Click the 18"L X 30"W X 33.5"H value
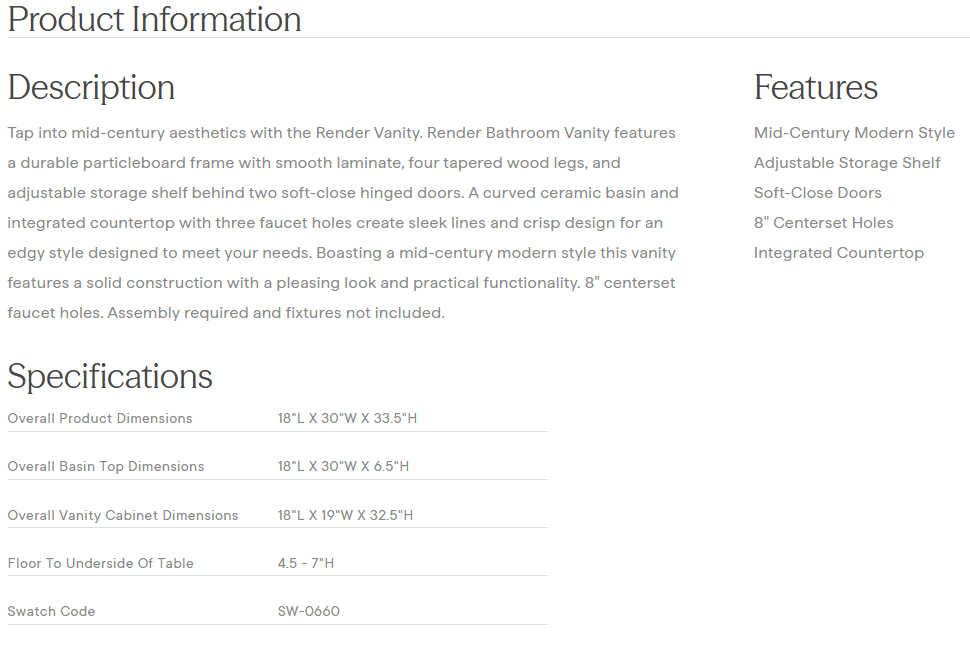 pyautogui.click(x=347, y=418)
